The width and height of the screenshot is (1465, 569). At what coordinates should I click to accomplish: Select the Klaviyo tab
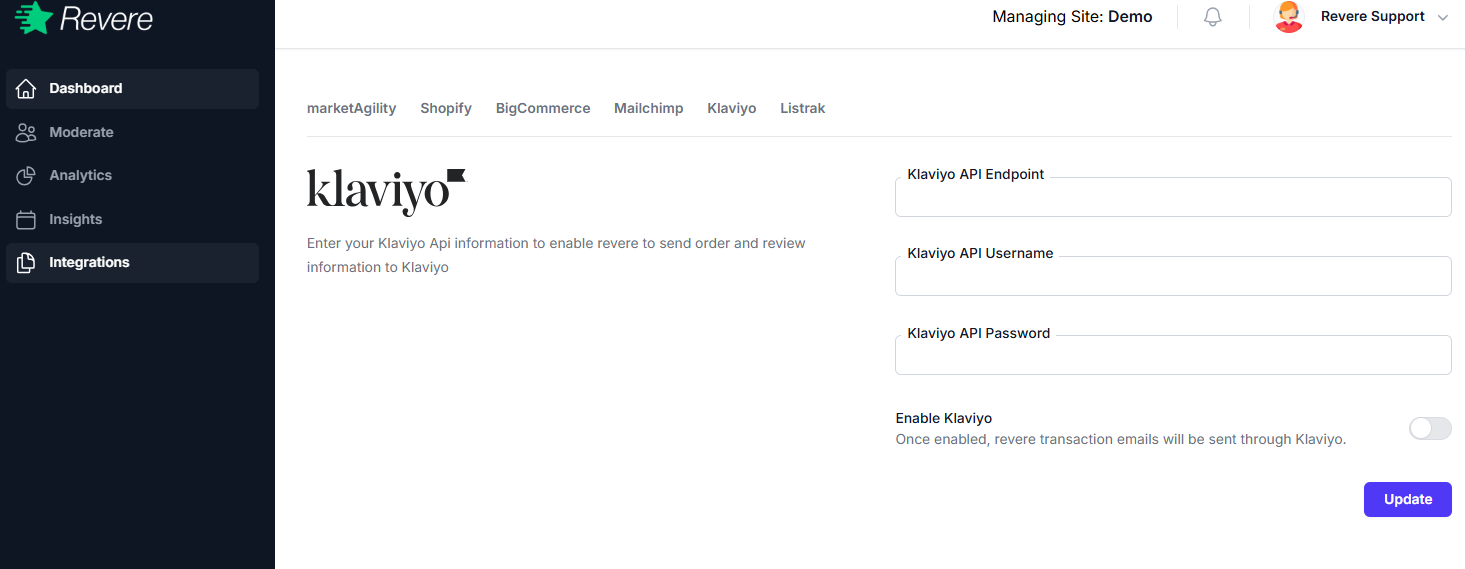(x=732, y=108)
